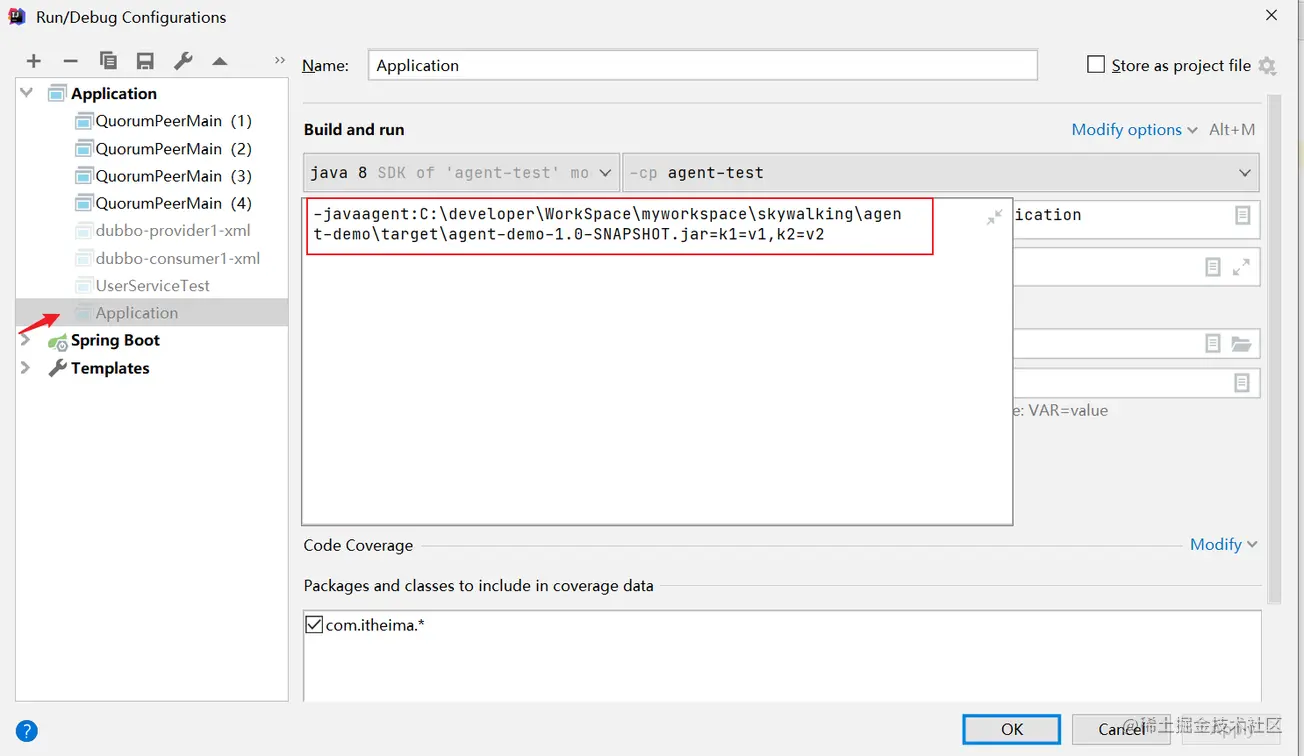The height and width of the screenshot is (756, 1304).
Task: Remove selected configuration with minus icon
Action: 70,62
